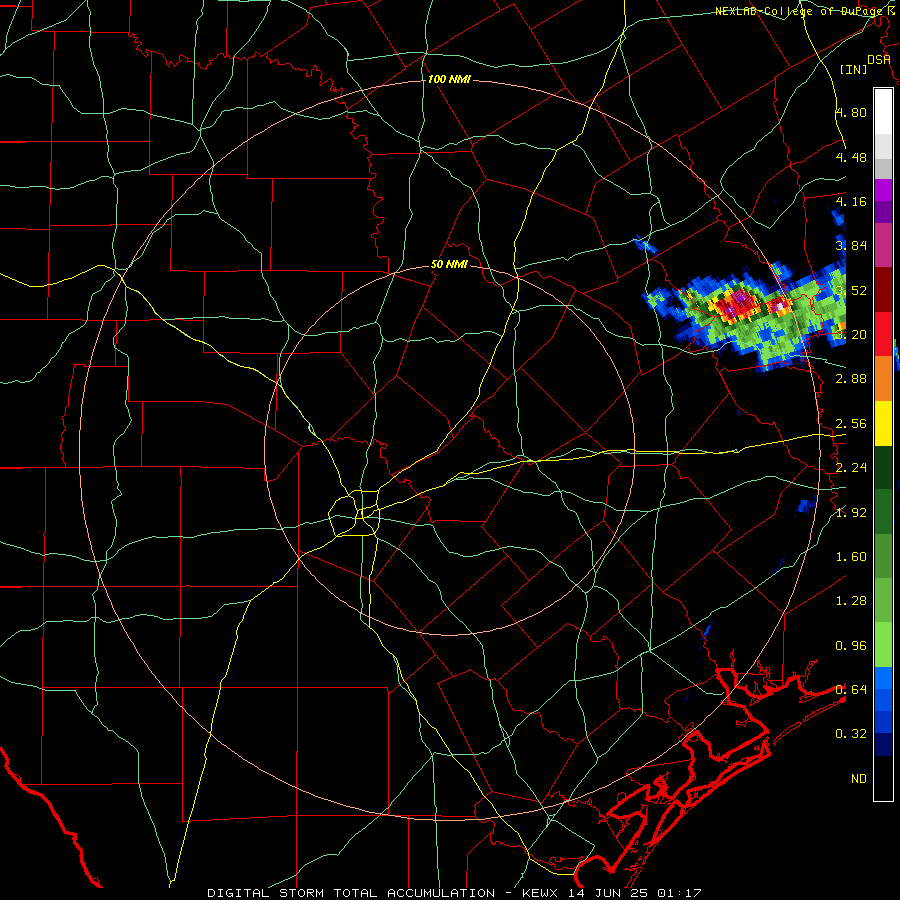Select the 4.48 legend value
Image resolution: width=900 pixels, height=900 pixels.
(851, 157)
